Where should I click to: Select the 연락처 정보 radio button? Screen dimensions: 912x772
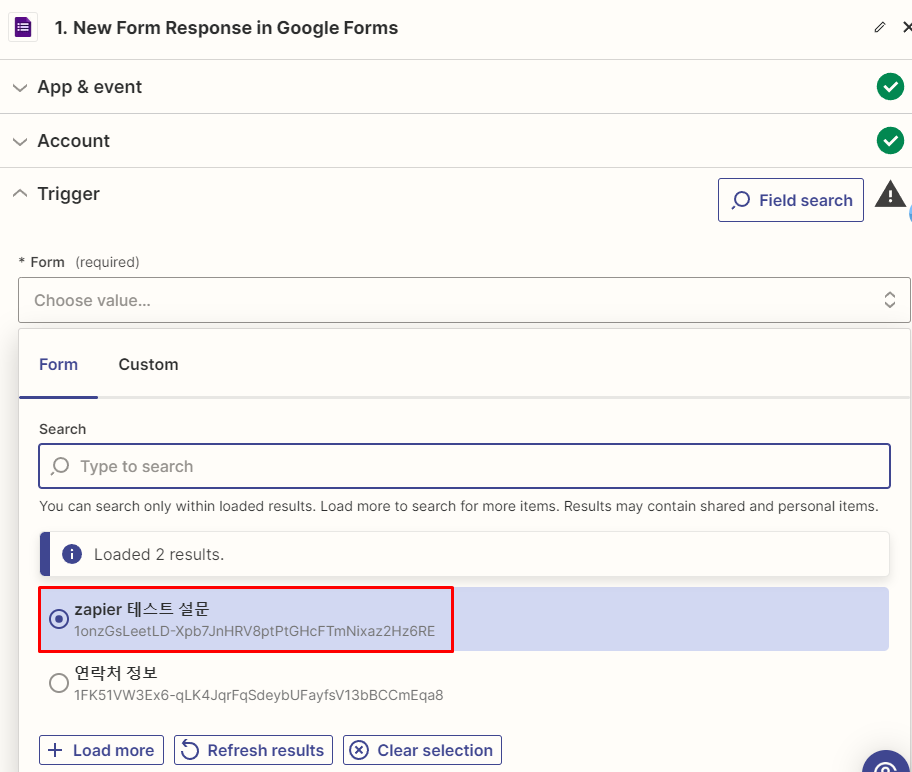tap(59, 683)
